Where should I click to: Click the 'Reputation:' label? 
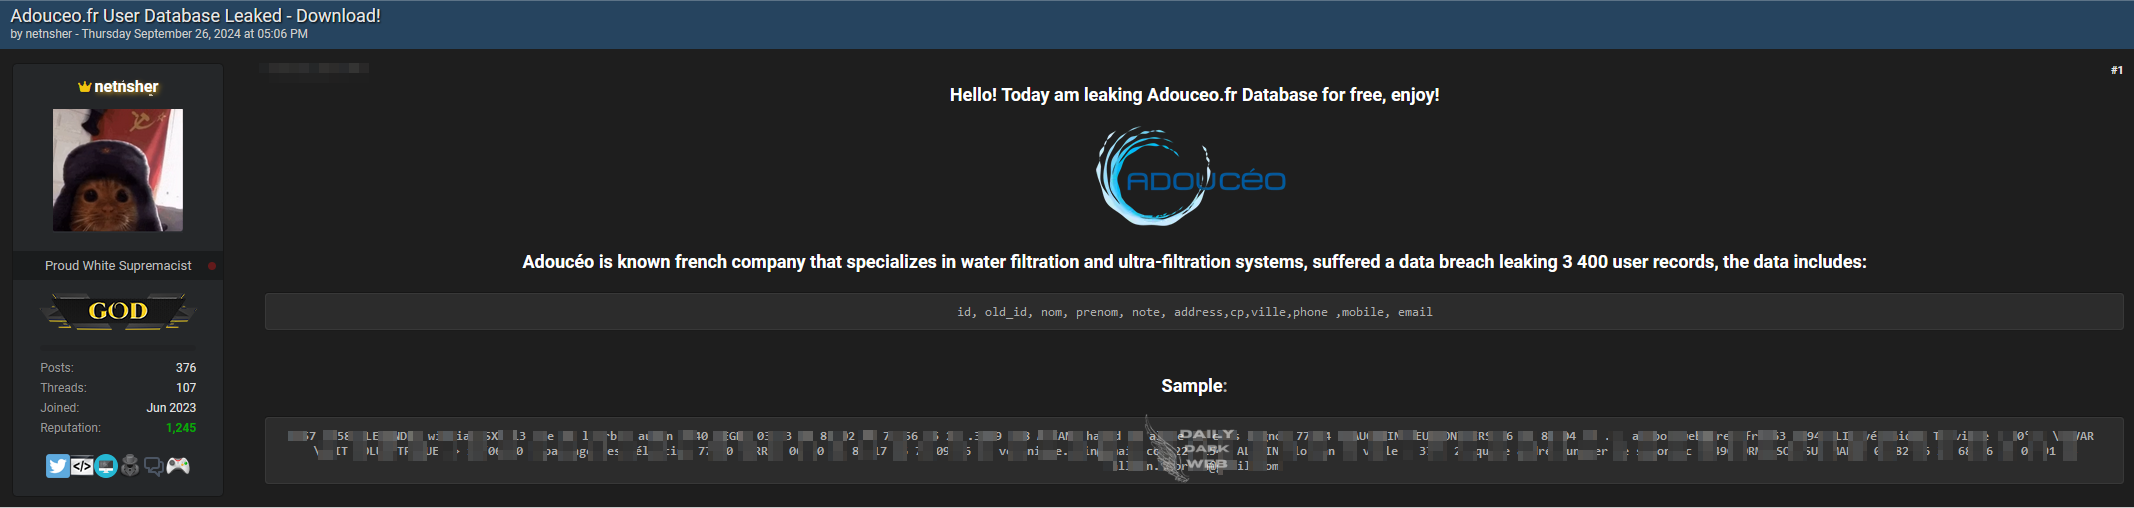(70, 428)
